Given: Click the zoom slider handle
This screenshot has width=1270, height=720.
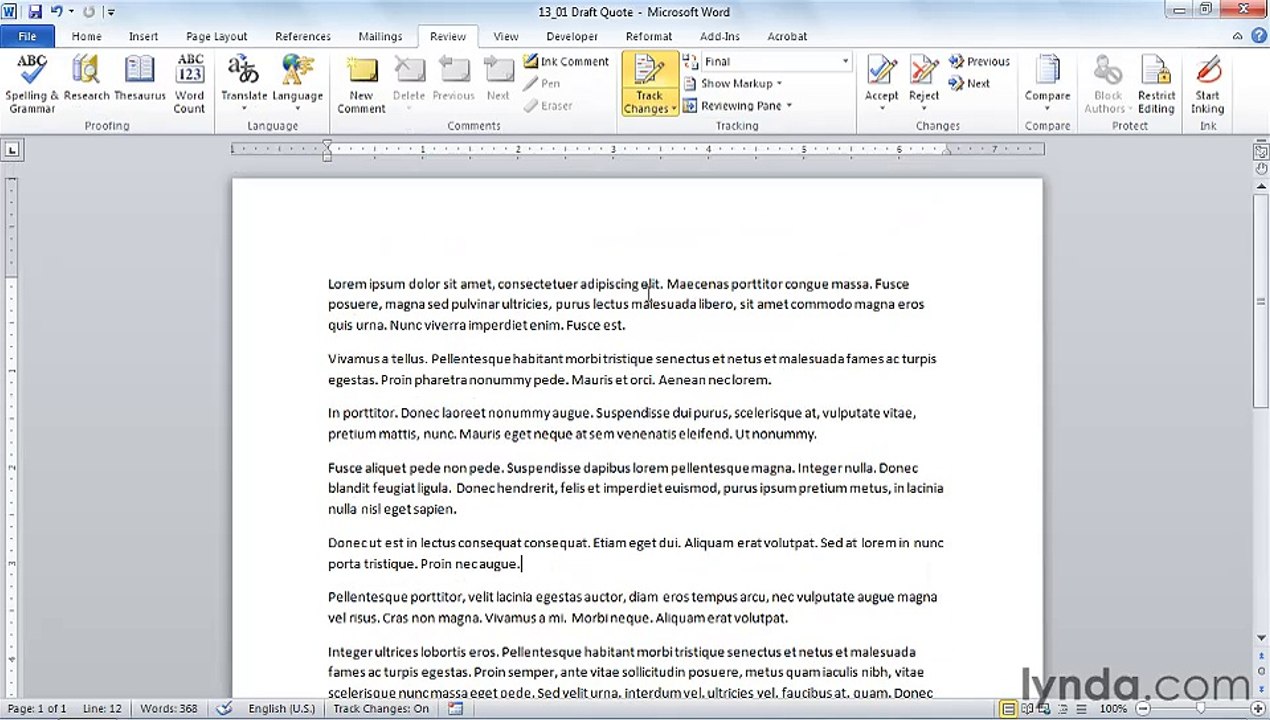Looking at the screenshot, I should point(1200,709).
